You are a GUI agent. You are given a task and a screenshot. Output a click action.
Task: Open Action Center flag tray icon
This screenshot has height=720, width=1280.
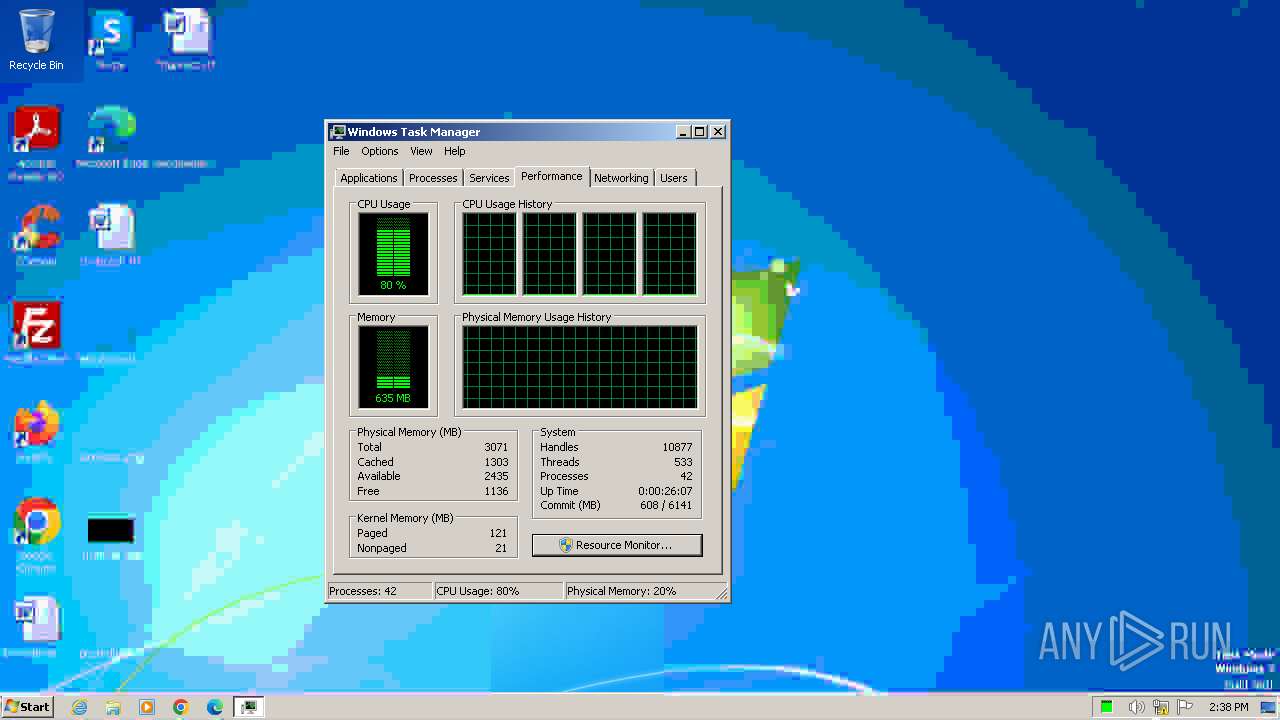pyautogui.click(x=1186, y=707)
